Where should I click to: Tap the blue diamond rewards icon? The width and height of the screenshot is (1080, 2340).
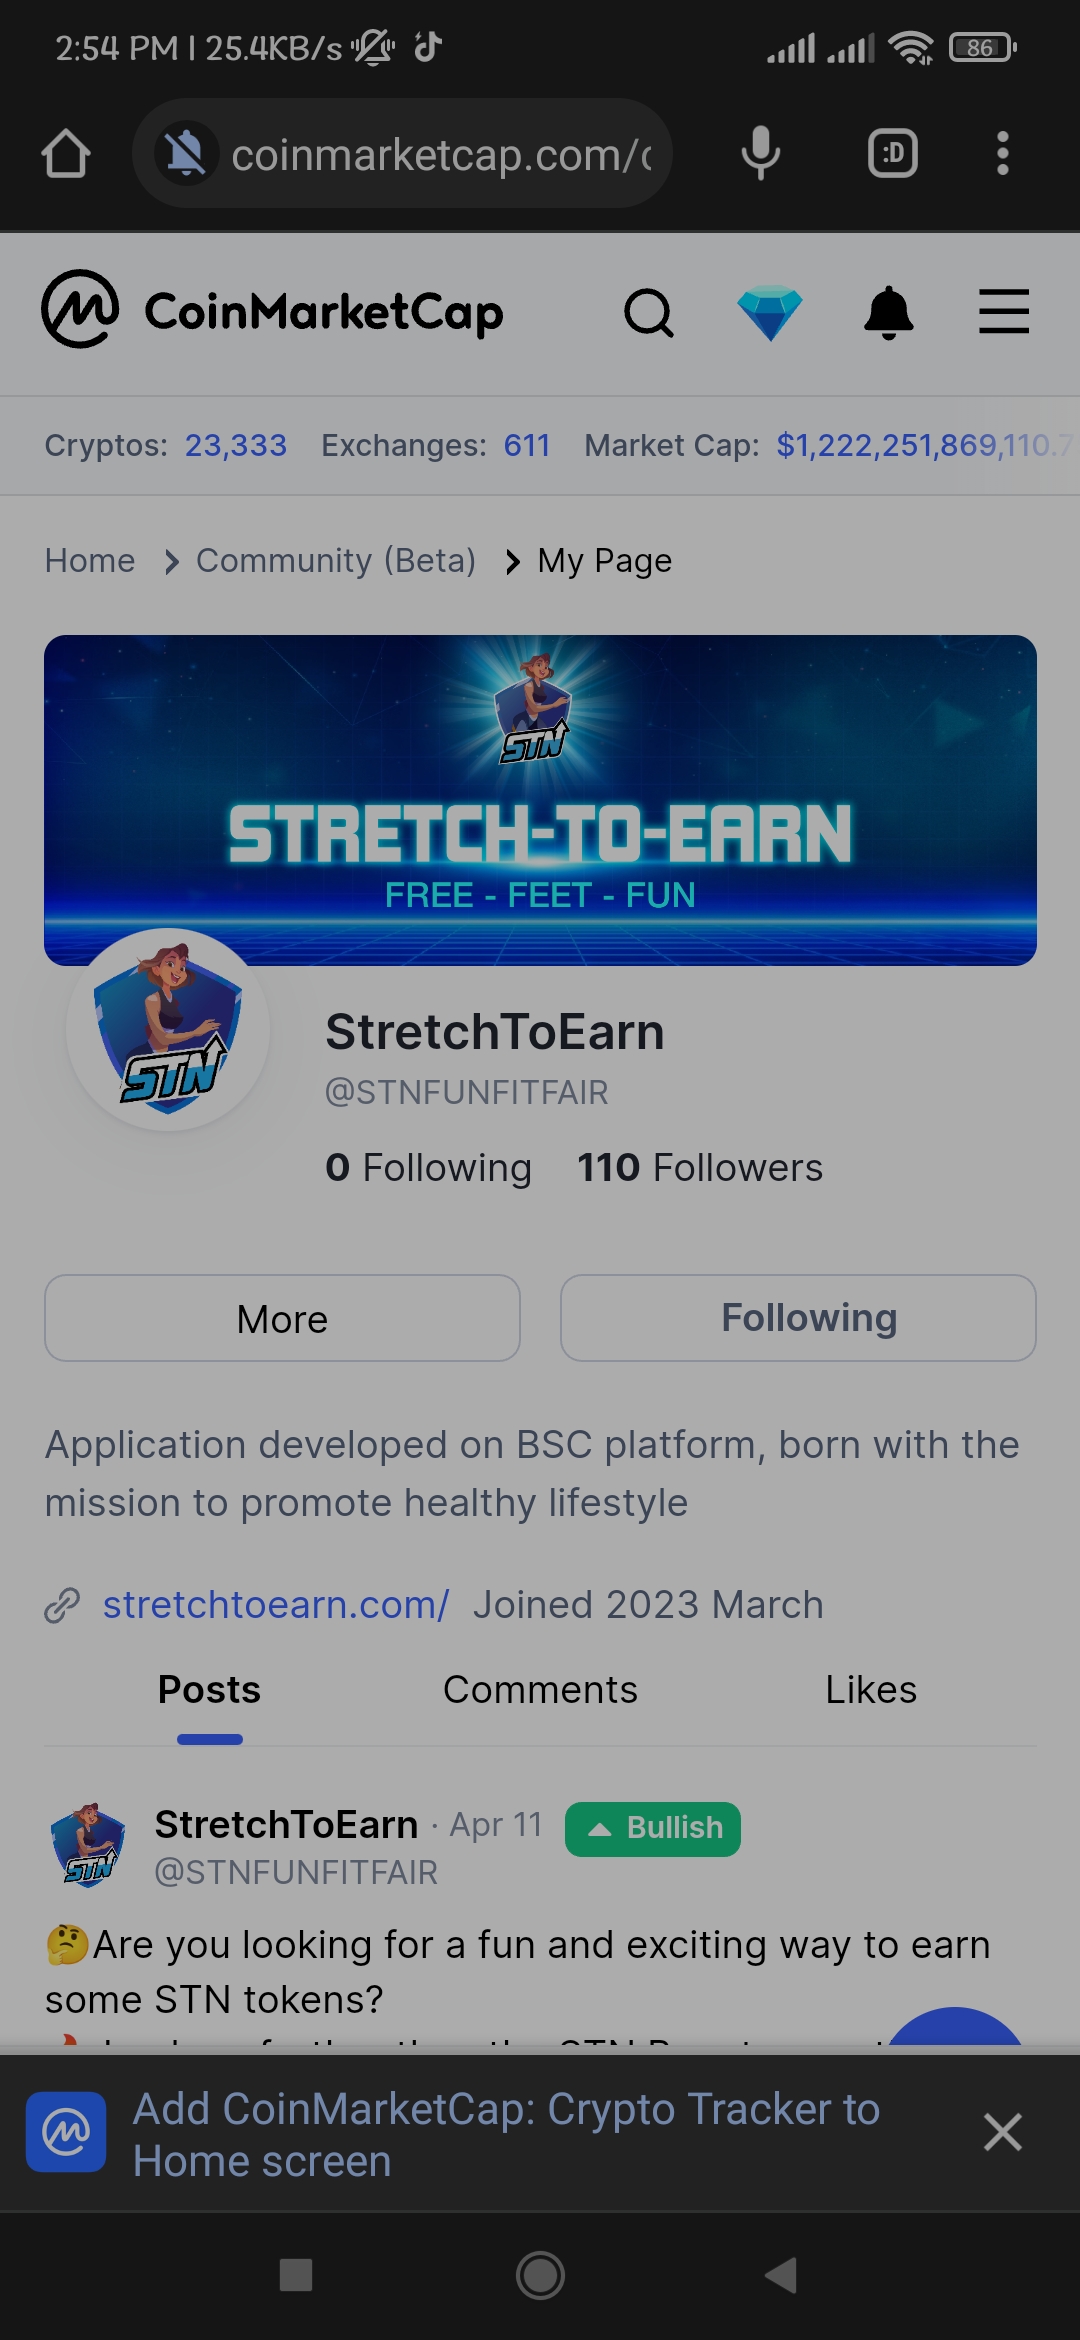tap(770, 313)
